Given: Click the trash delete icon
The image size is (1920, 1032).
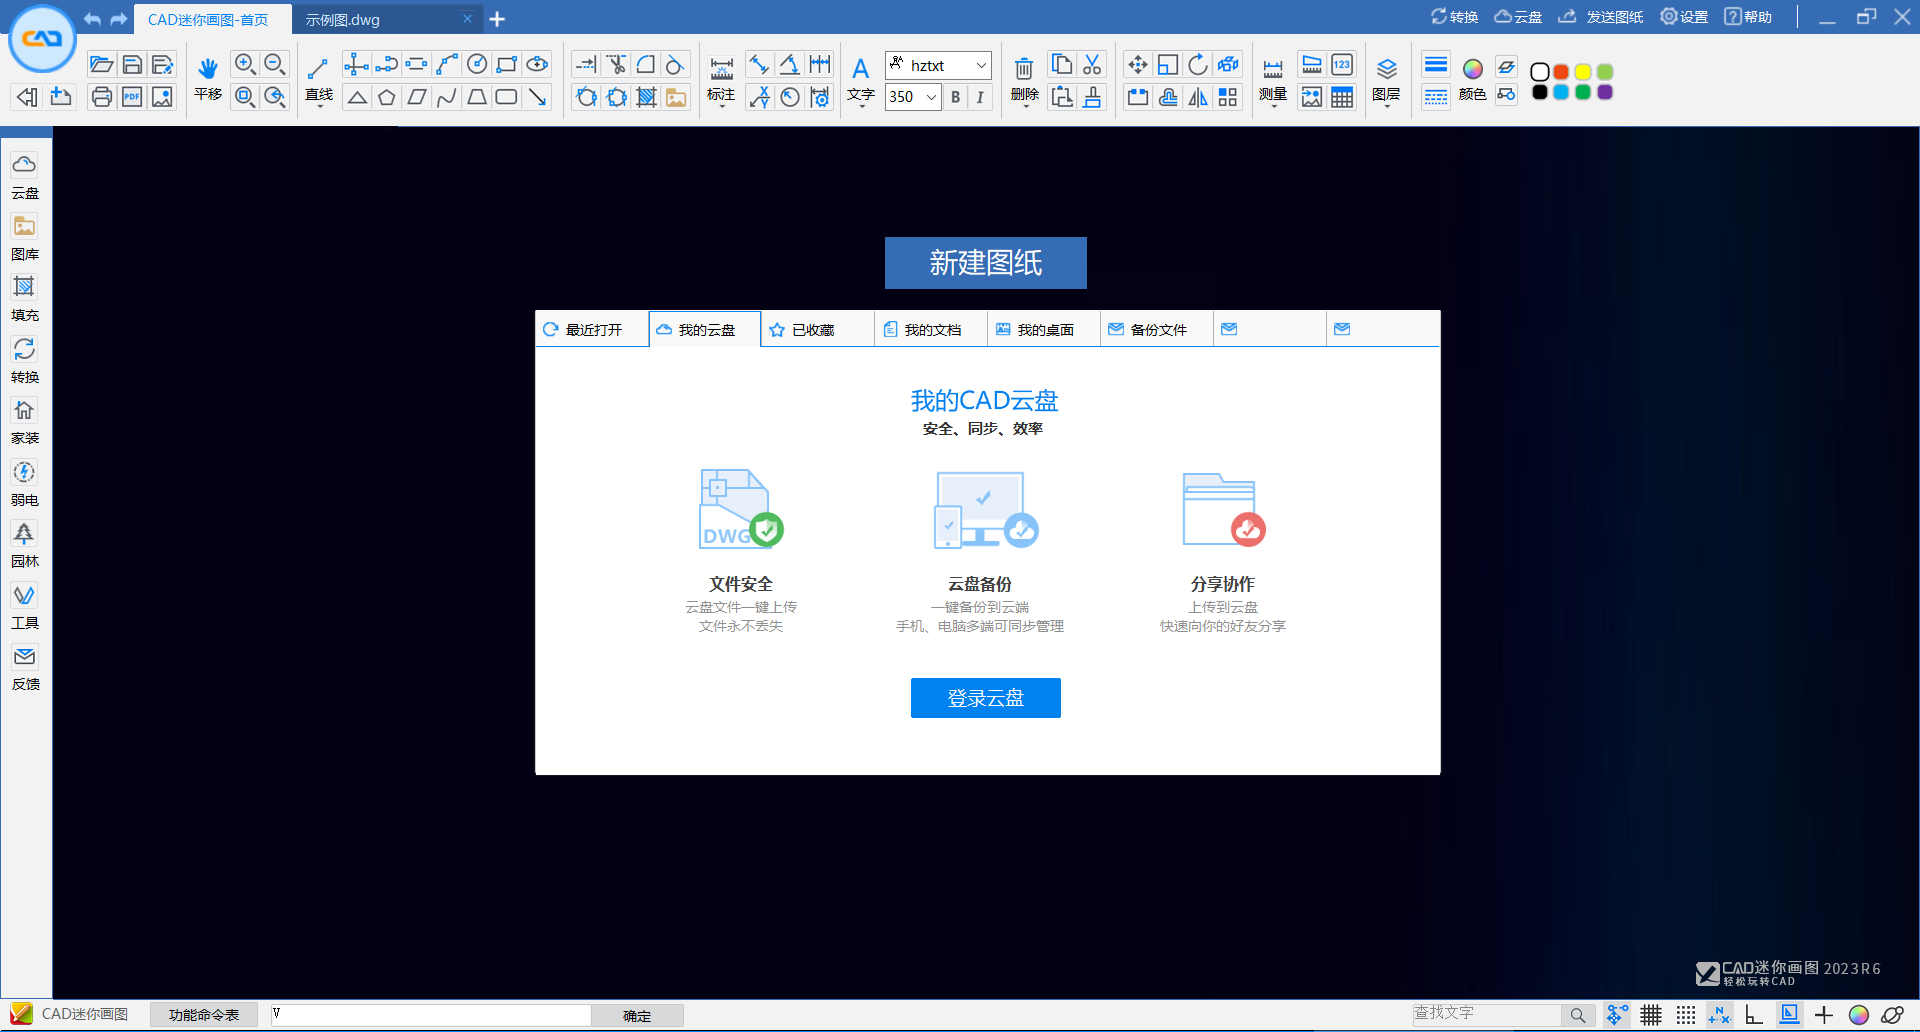Looking at the screenshot, I should click(x=1024, y=69).
